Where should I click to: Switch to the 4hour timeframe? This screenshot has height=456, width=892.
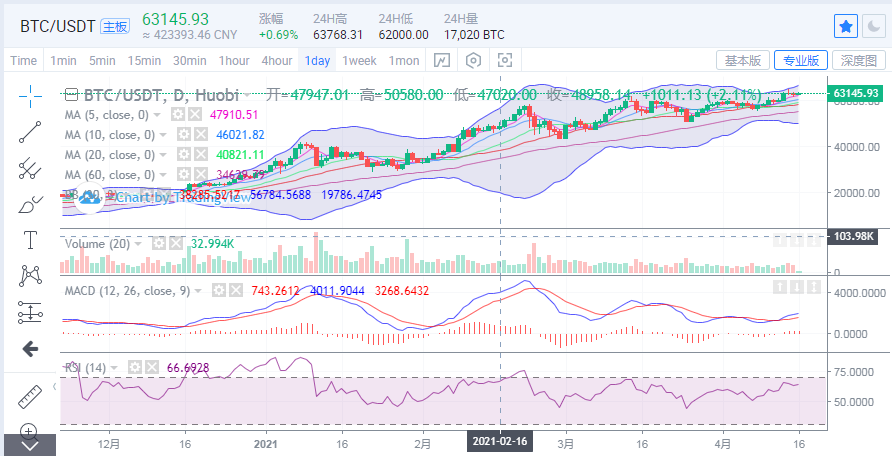click(277, 61)
